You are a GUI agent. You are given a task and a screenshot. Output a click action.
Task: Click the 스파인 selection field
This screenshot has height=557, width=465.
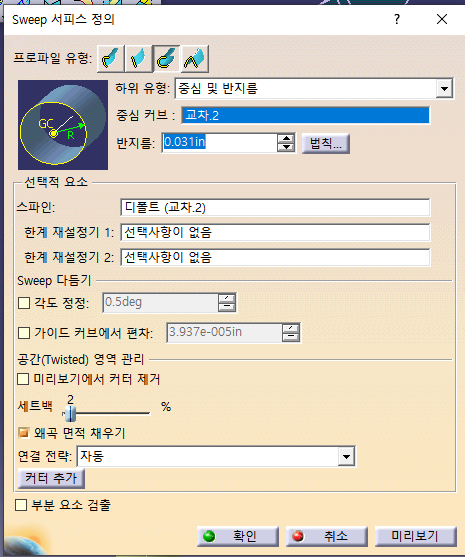pos(275,207)
